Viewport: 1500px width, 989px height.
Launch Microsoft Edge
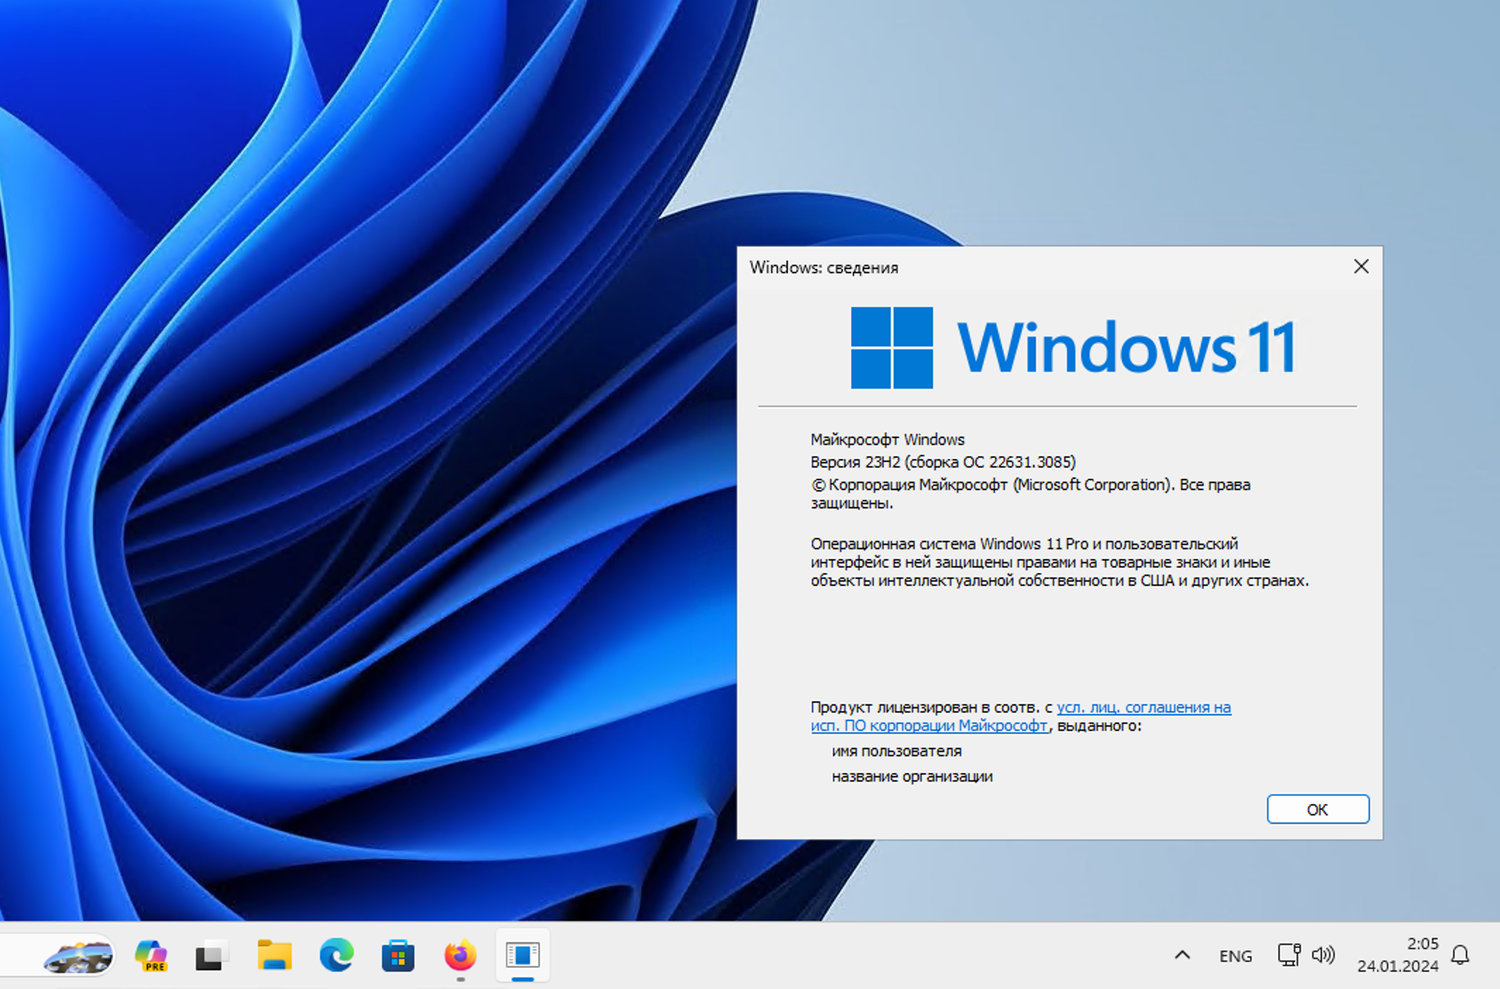click(336, 956)
